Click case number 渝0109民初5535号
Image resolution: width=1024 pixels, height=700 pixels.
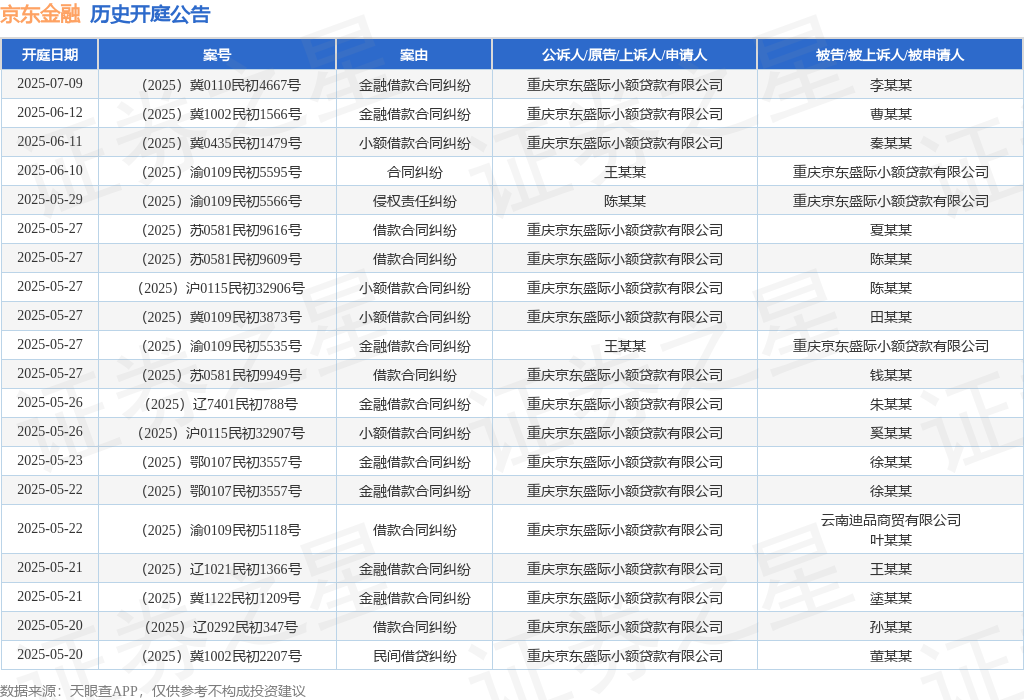pos(221,346)
